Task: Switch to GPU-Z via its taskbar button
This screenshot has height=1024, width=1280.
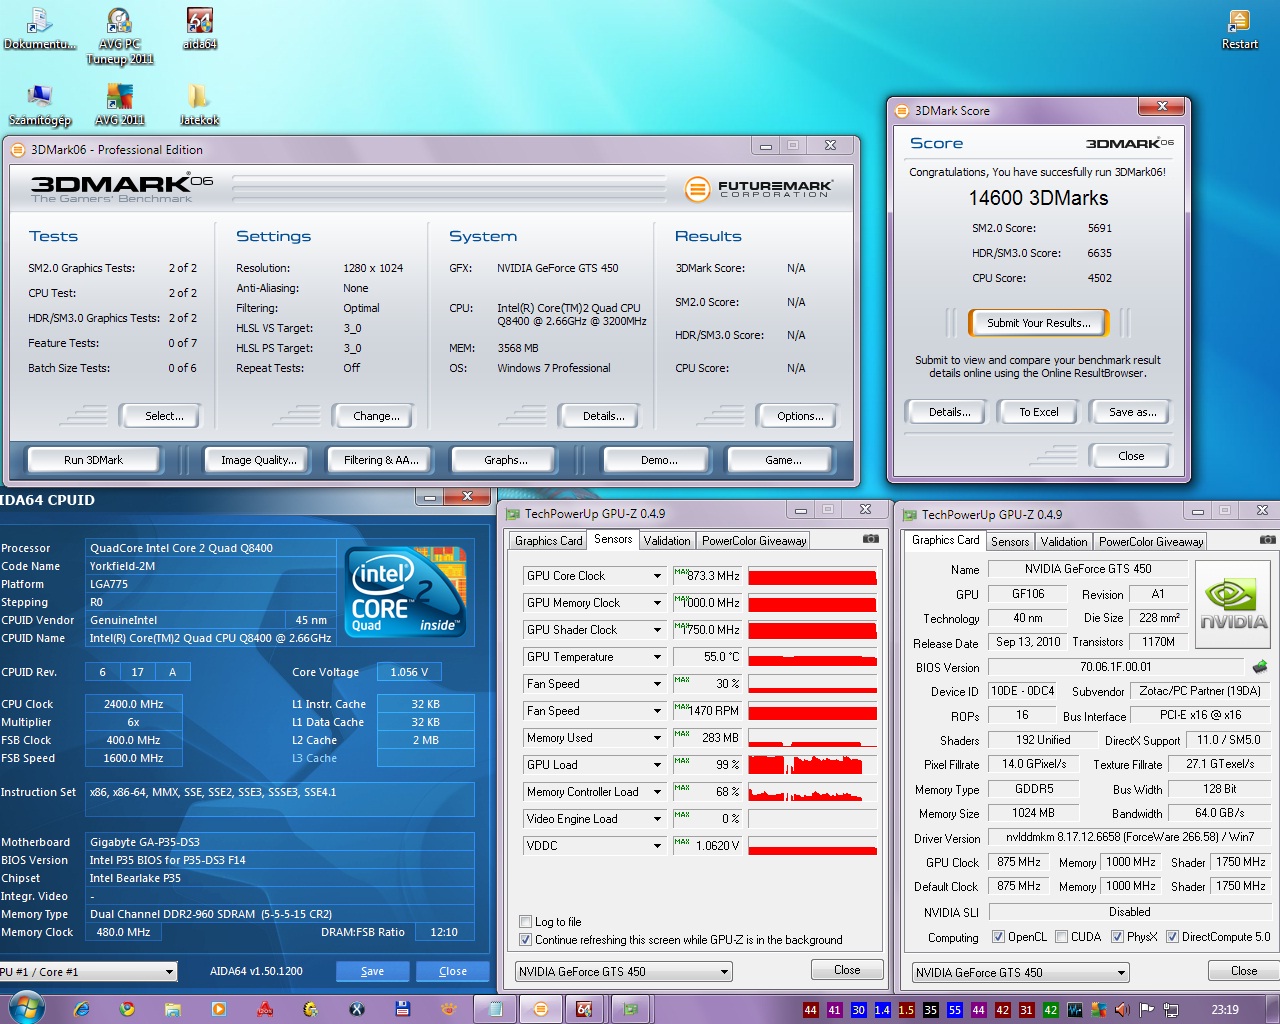Action: [x=631, y=1009]
